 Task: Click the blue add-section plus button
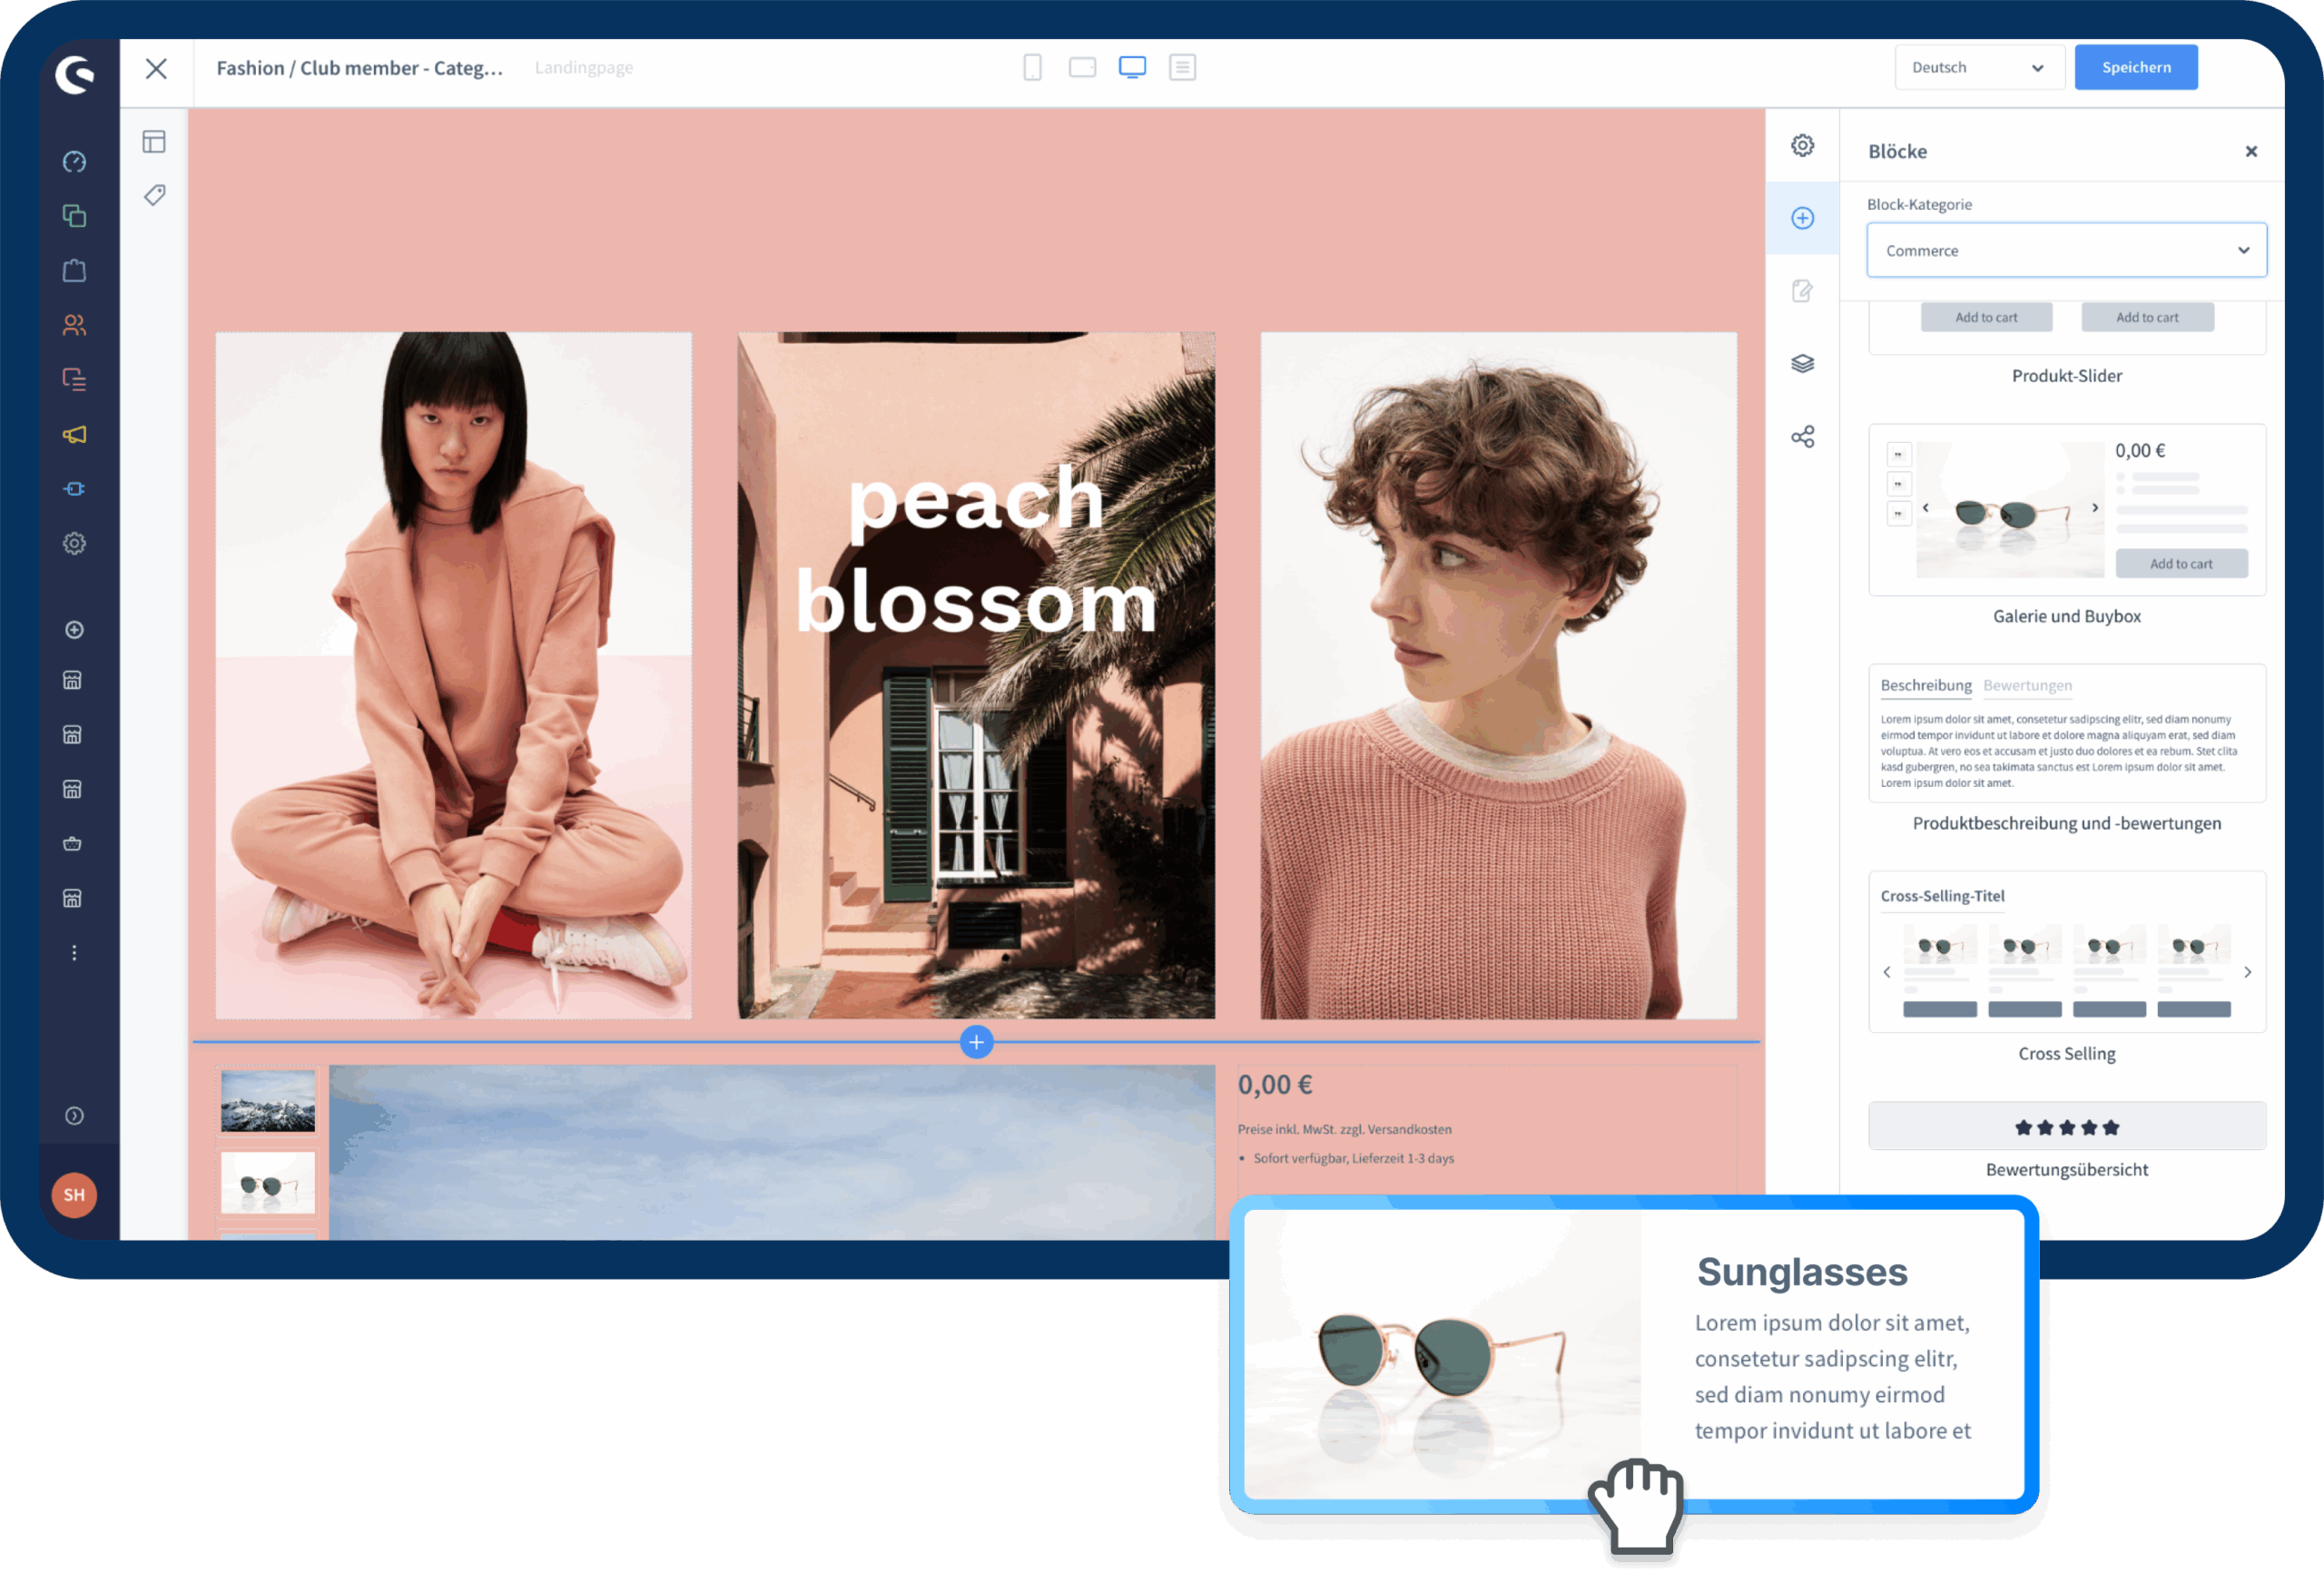coord(976,1042)
